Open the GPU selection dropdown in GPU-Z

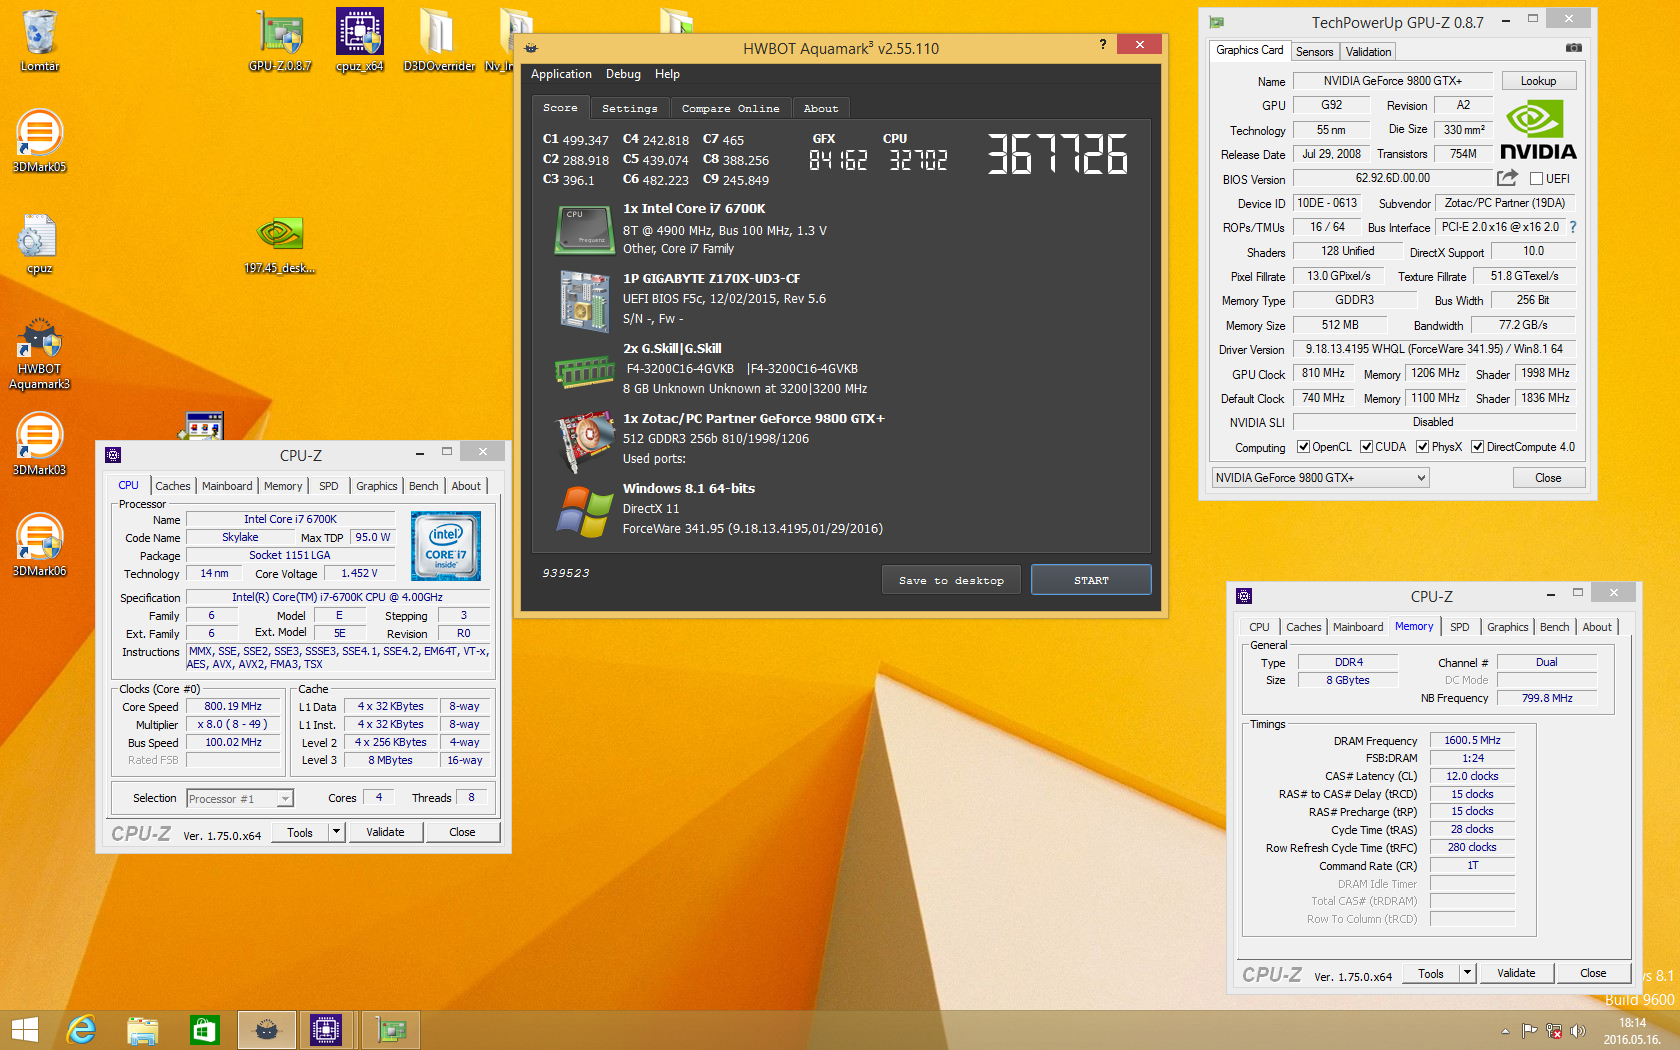tap(1320, 478)
